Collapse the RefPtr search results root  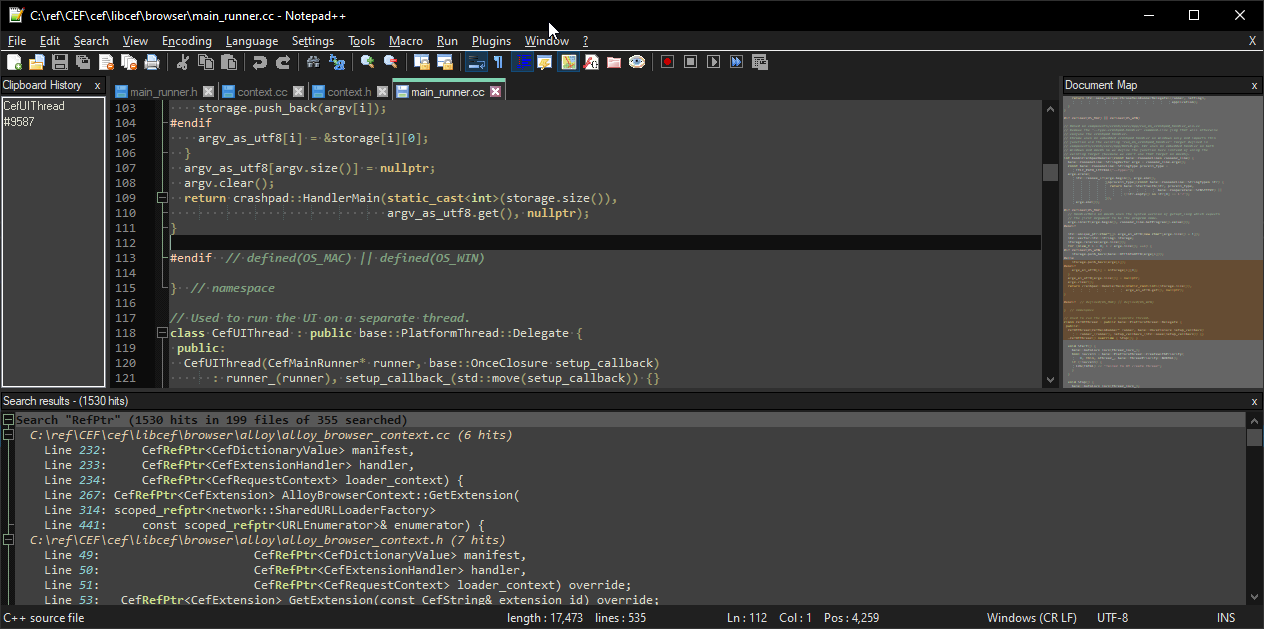8,419
